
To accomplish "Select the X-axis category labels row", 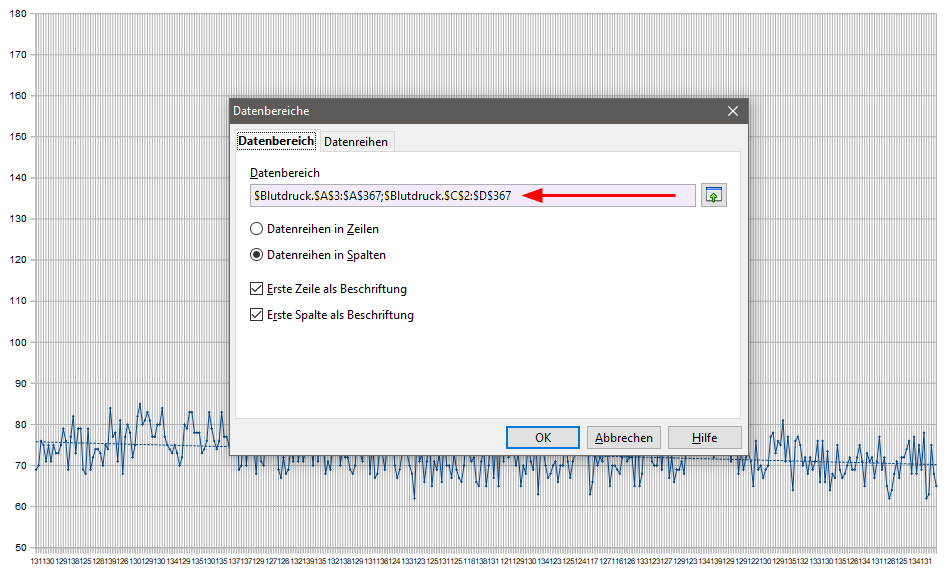I will tap(485, 563).
